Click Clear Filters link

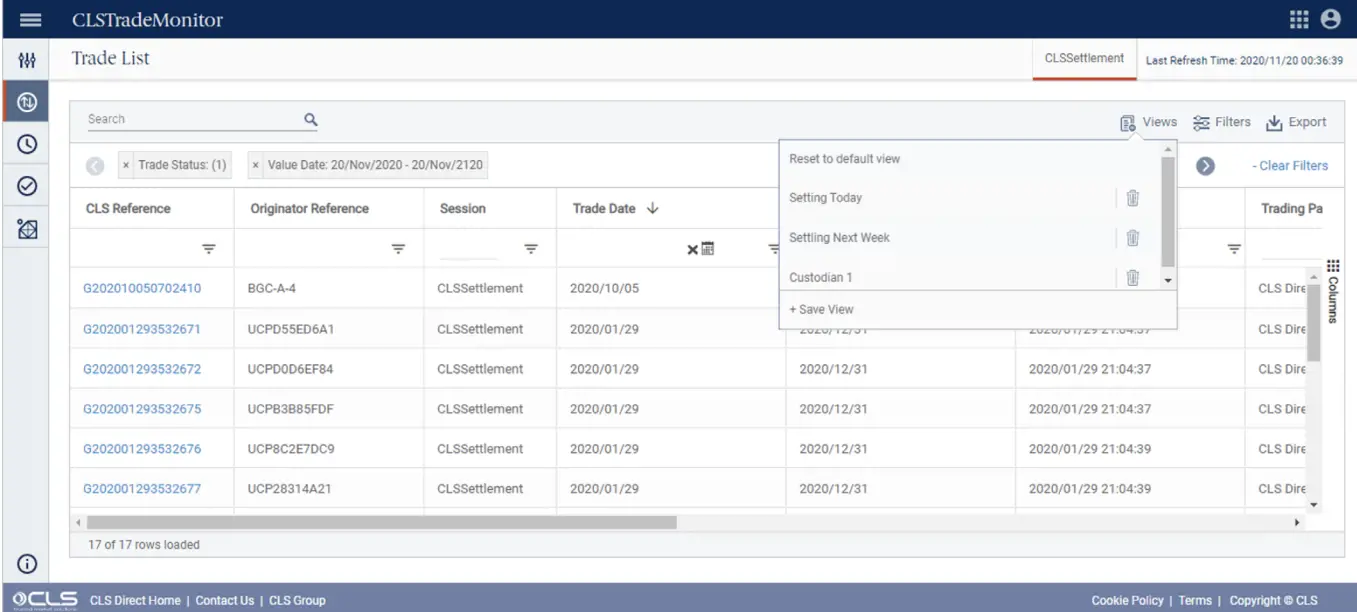(x=1290, y=166)
